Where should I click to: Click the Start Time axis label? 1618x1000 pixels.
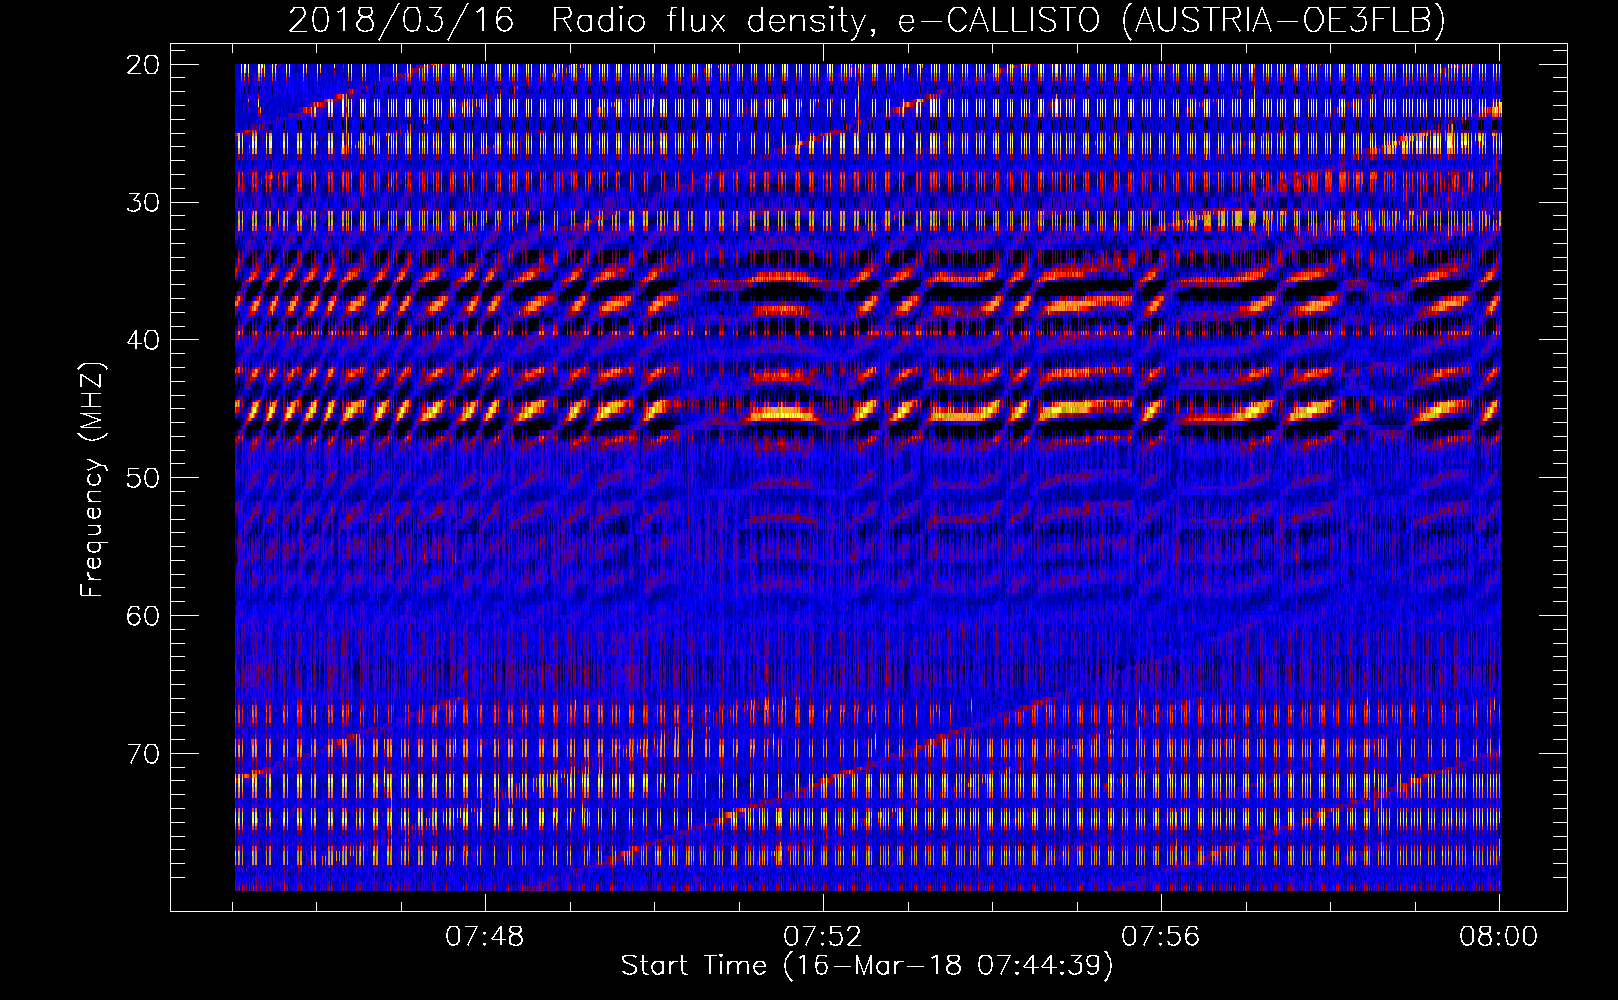tap(867, 966)
